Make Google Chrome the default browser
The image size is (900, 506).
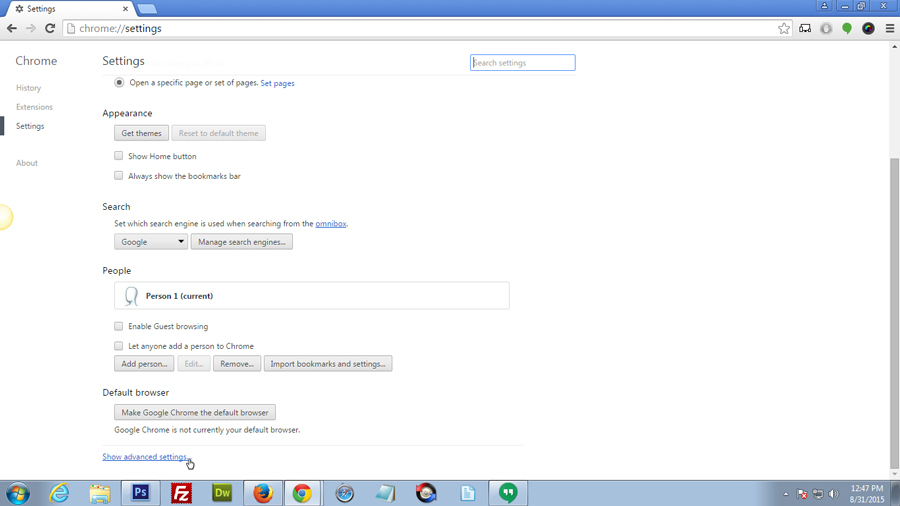[195, 412]
